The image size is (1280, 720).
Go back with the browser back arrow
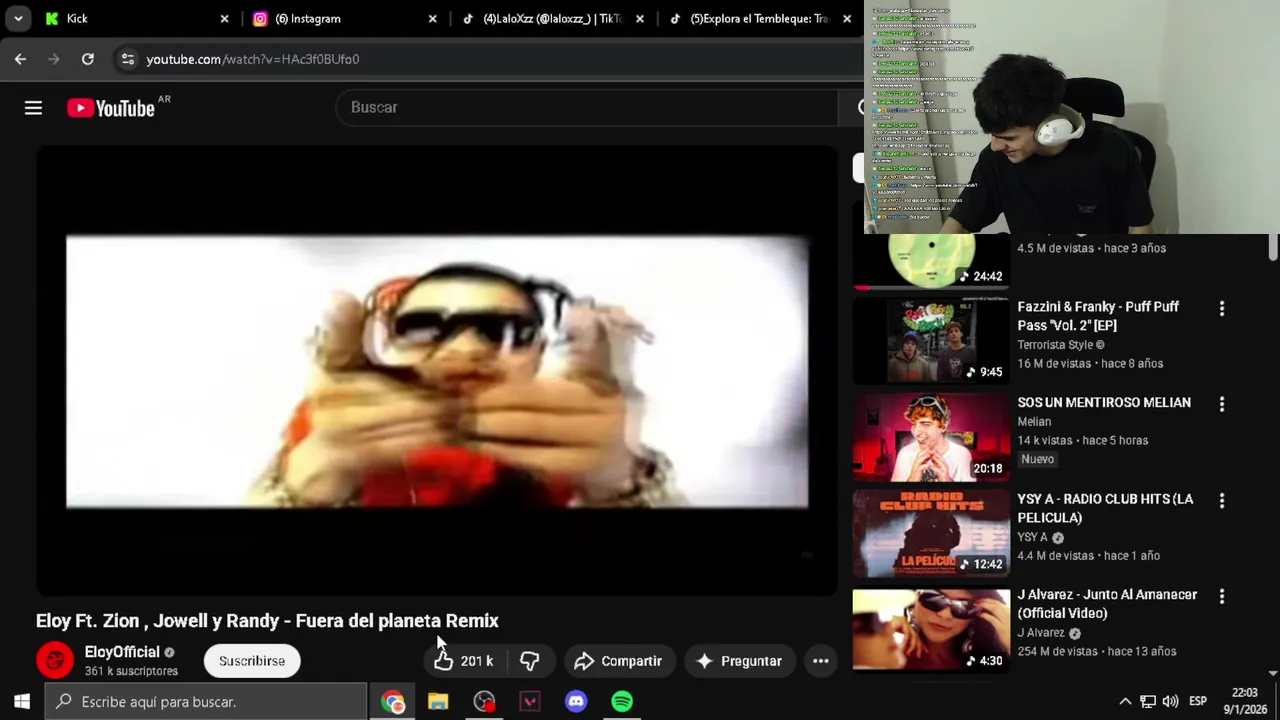[20, 59]
